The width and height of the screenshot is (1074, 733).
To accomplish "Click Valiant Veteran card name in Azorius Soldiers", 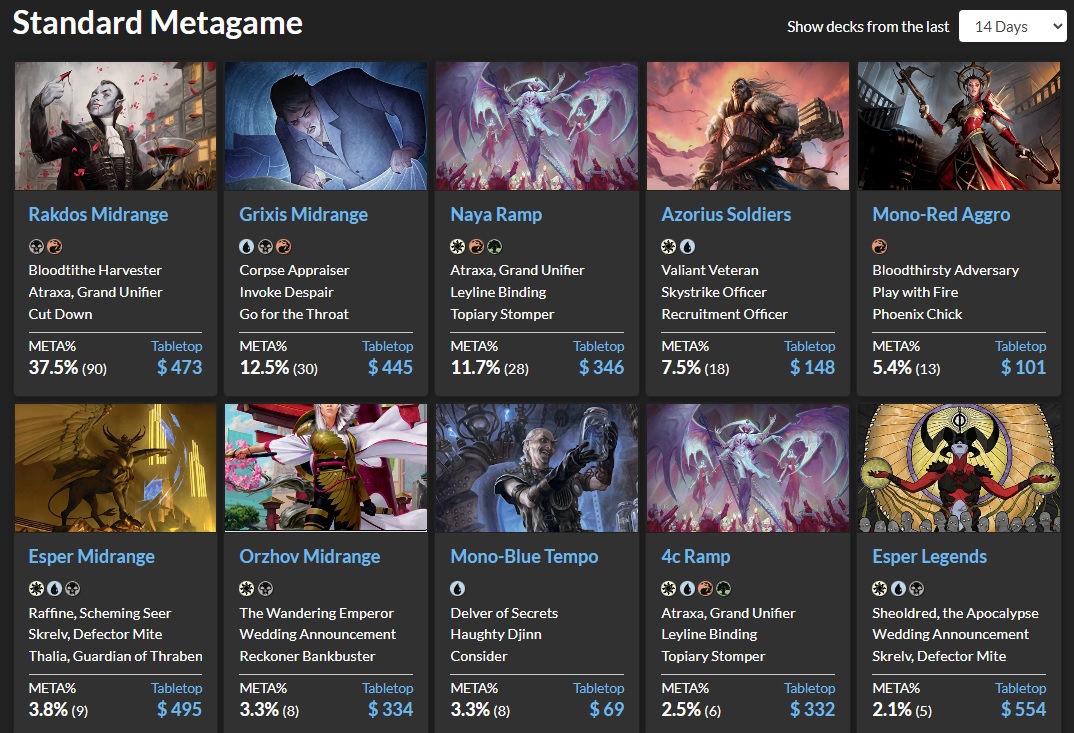I will (710, 270).
